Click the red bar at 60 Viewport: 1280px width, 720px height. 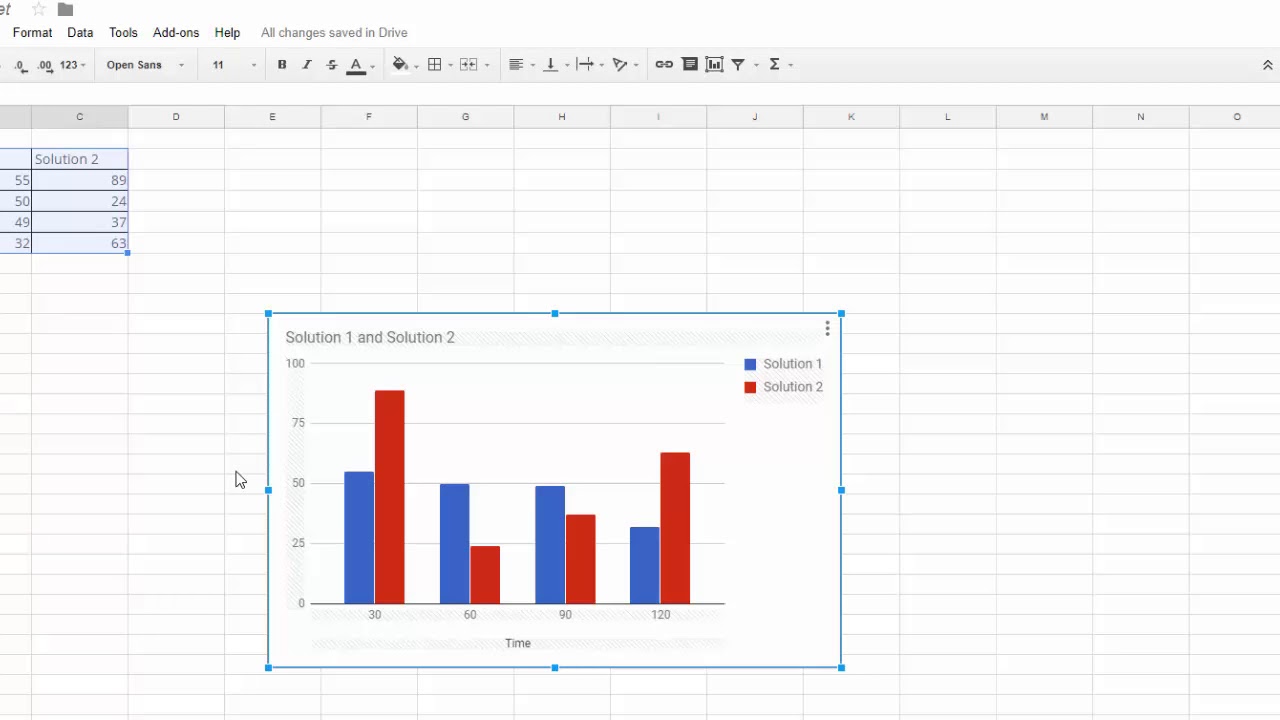[x=485, y=575]
